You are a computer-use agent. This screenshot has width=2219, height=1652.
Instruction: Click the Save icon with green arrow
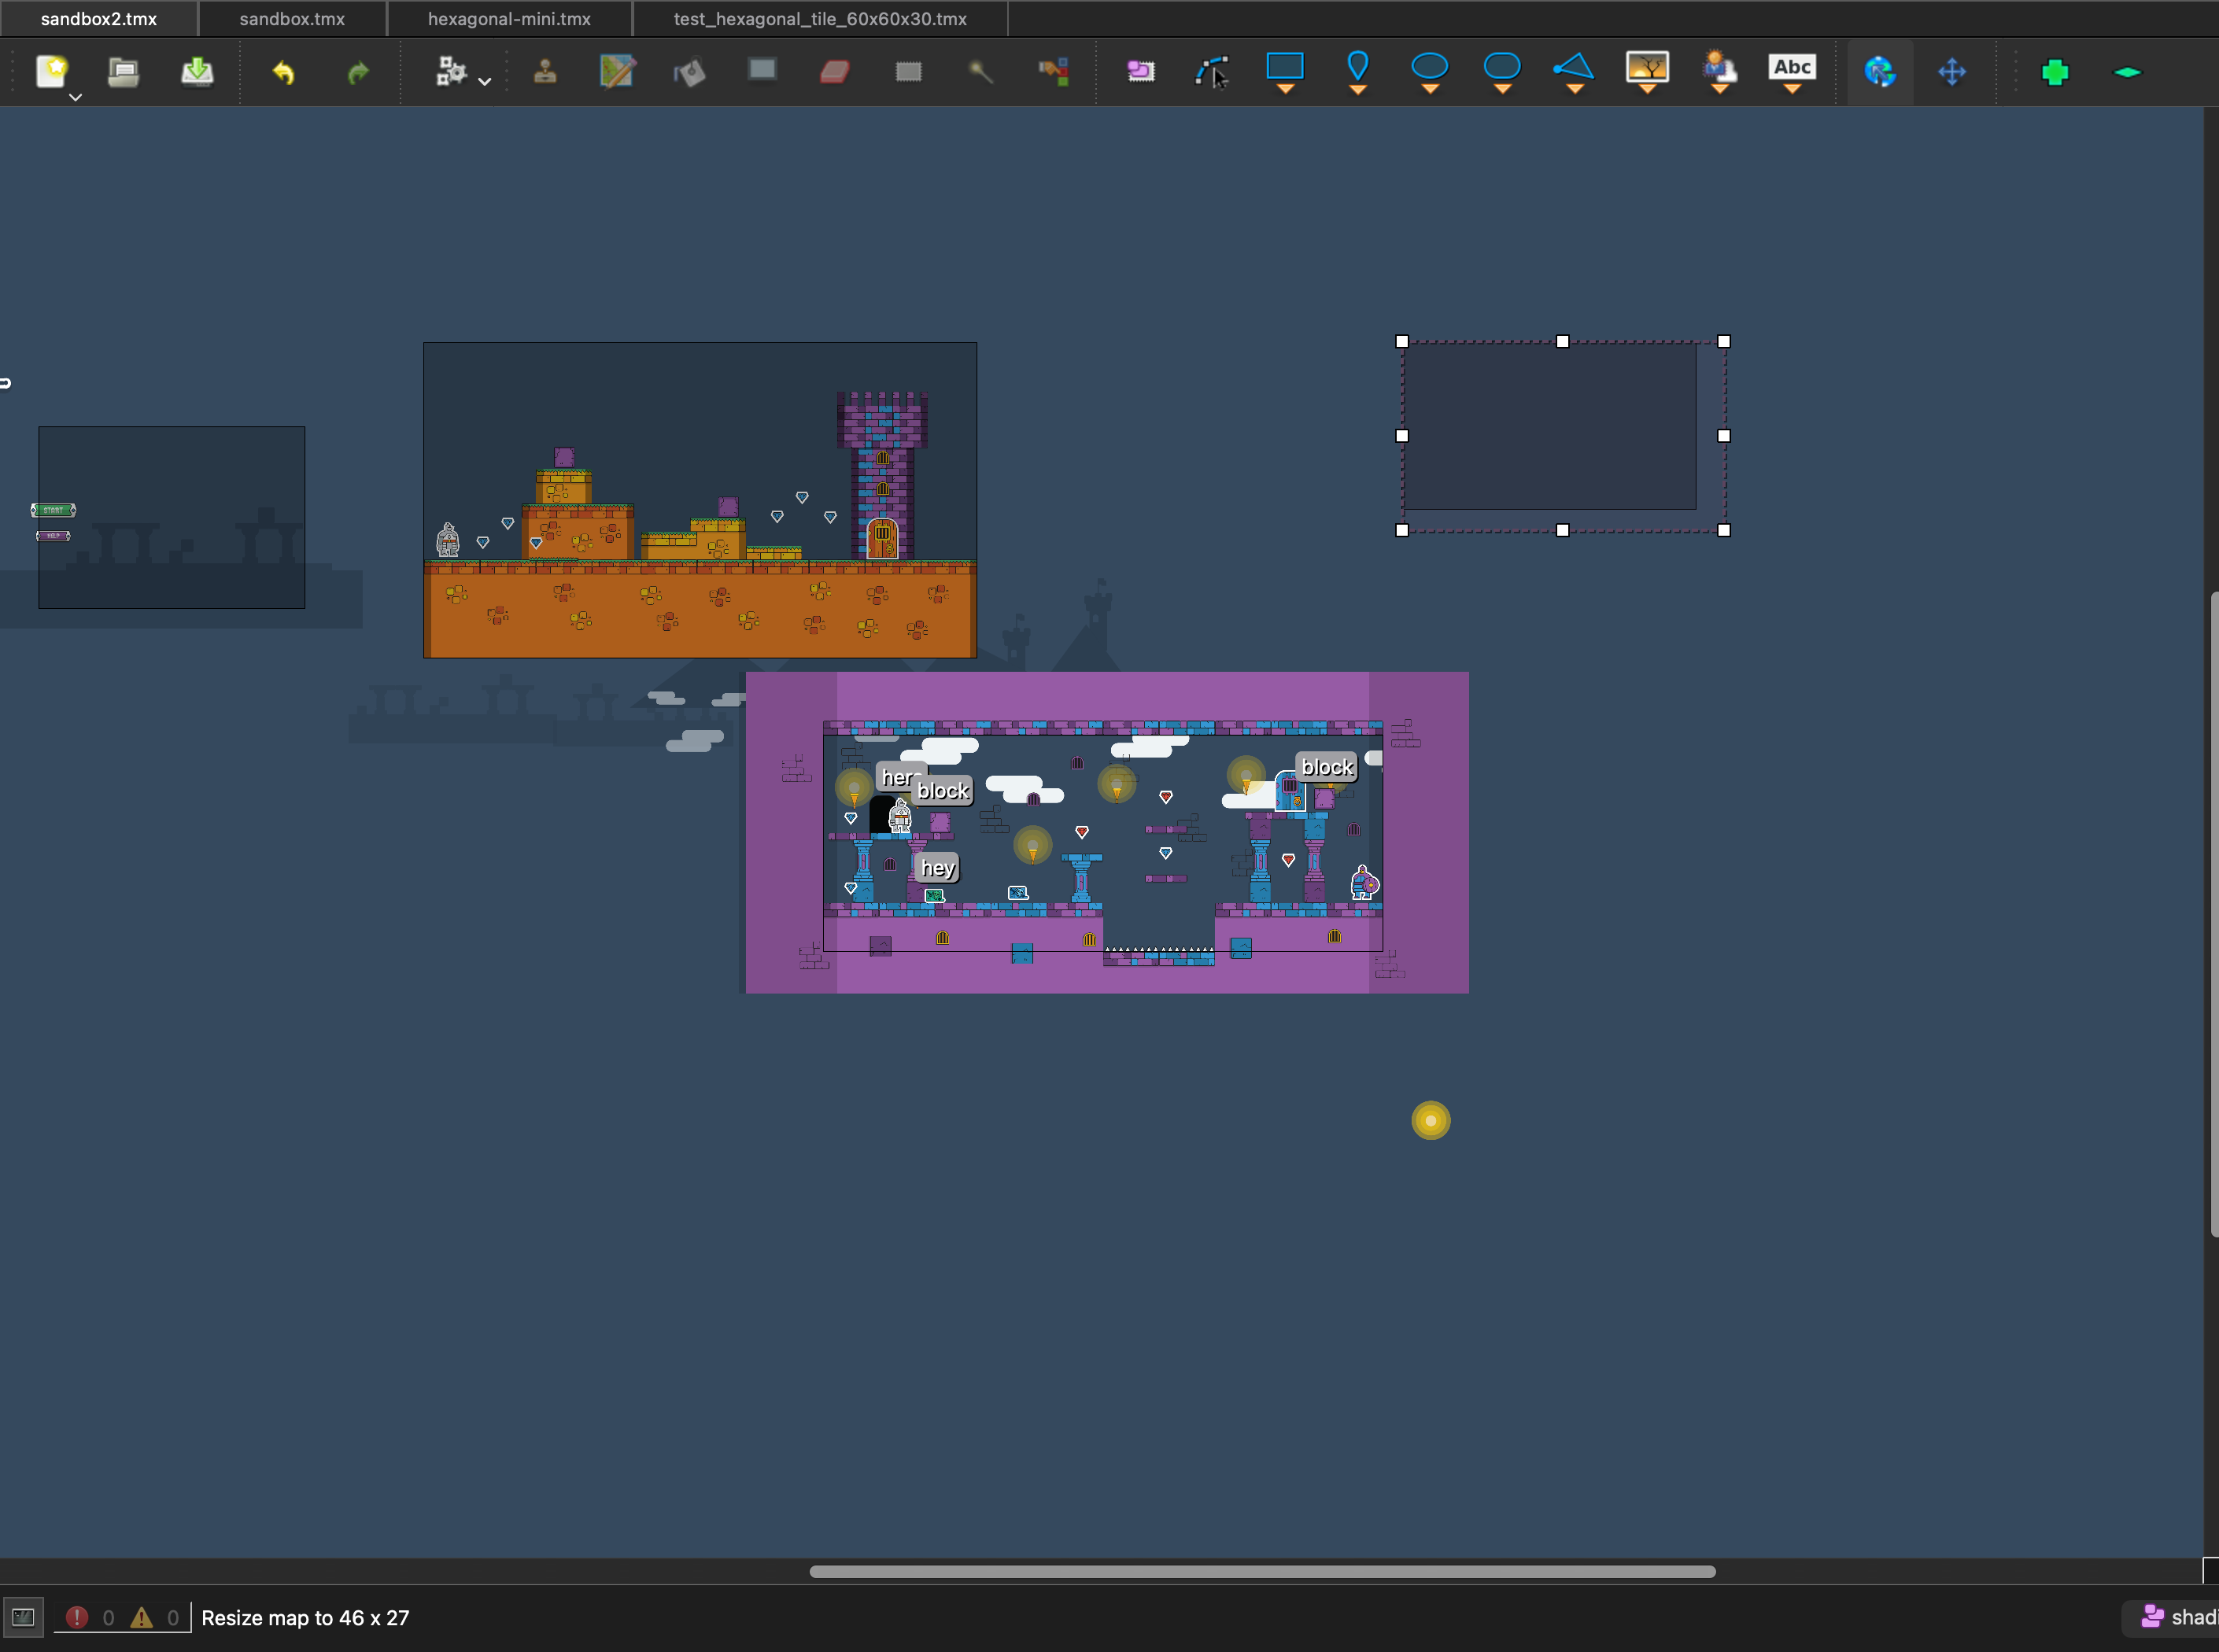197,71
